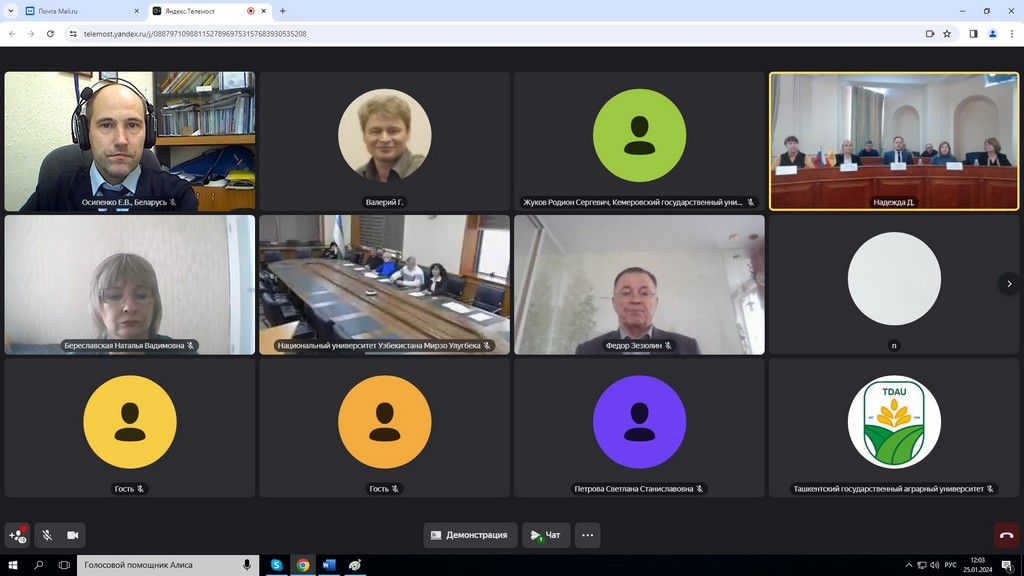The image size is (1024, 576).
Task: Reload the Telemost page
Action: tap(51, 33)
